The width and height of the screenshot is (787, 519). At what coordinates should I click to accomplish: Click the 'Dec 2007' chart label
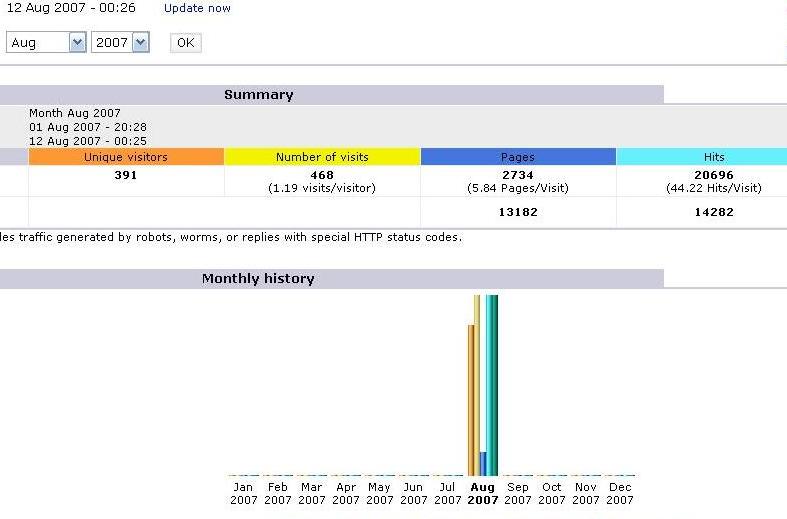pyautogui.click(x=620, y=494)
